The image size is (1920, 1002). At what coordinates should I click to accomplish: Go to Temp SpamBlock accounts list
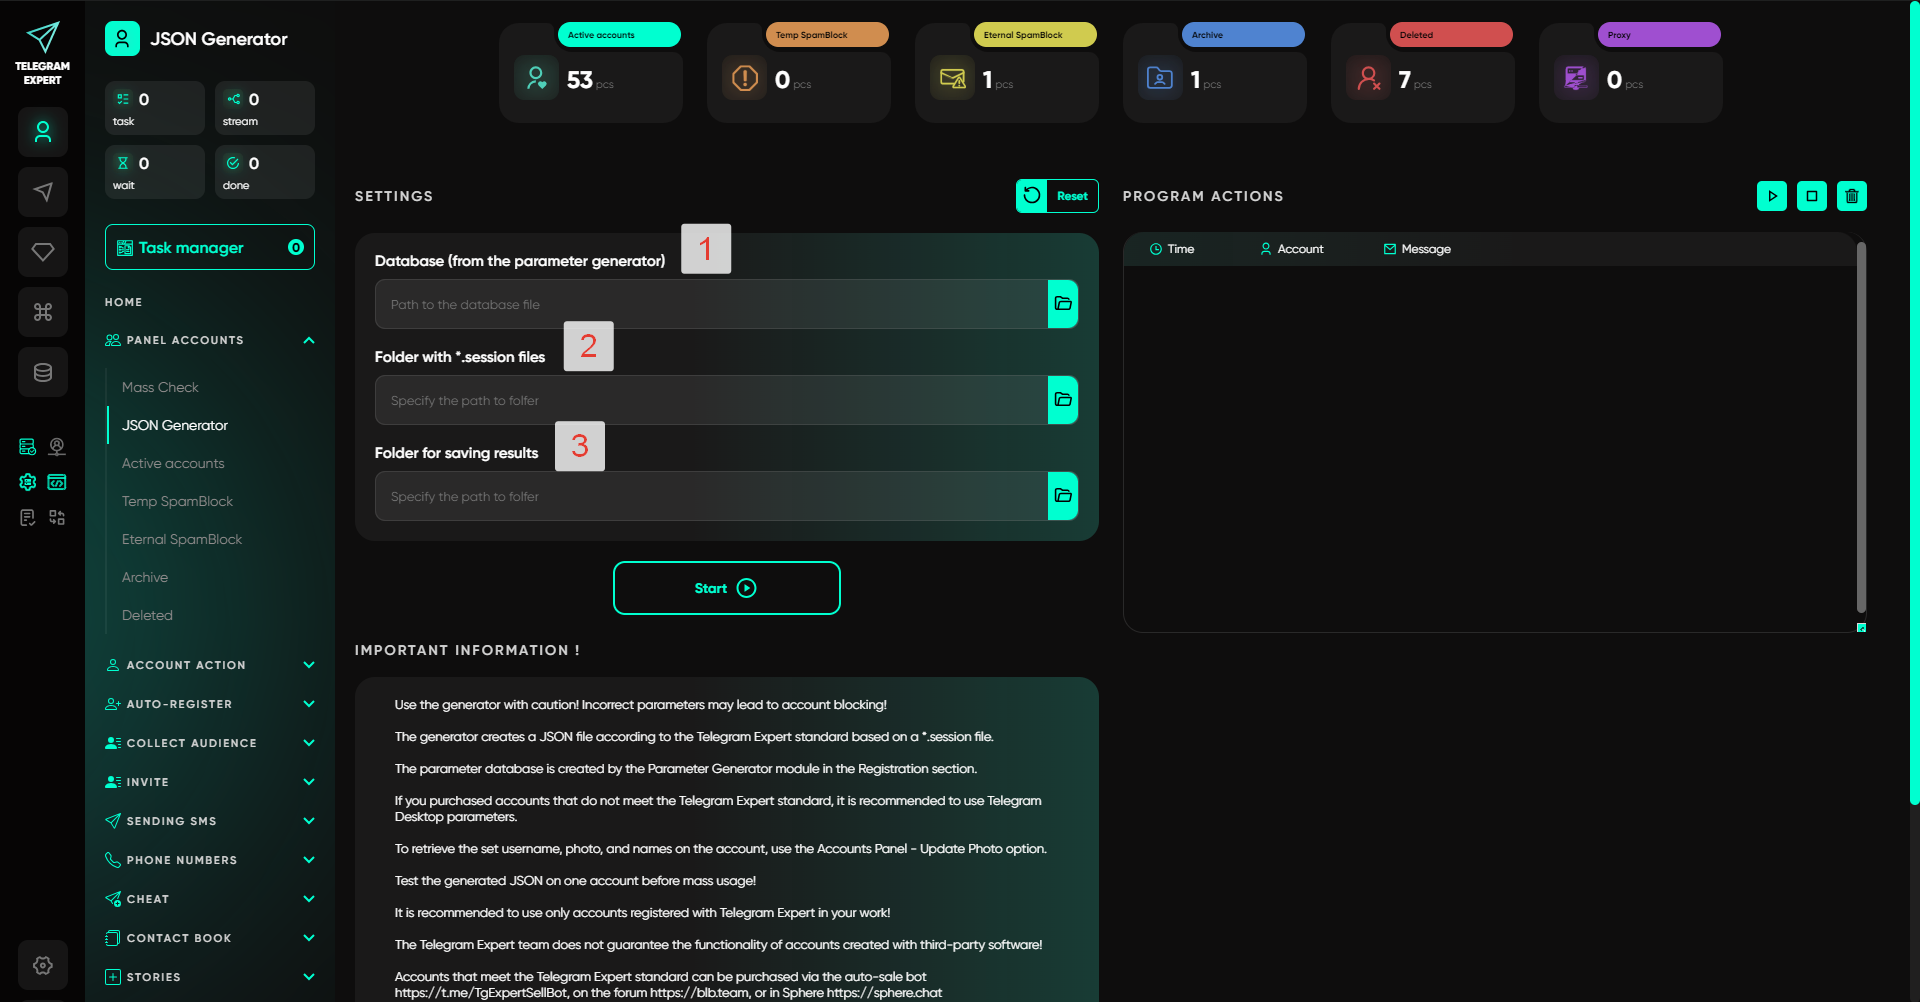coord(177,501)
